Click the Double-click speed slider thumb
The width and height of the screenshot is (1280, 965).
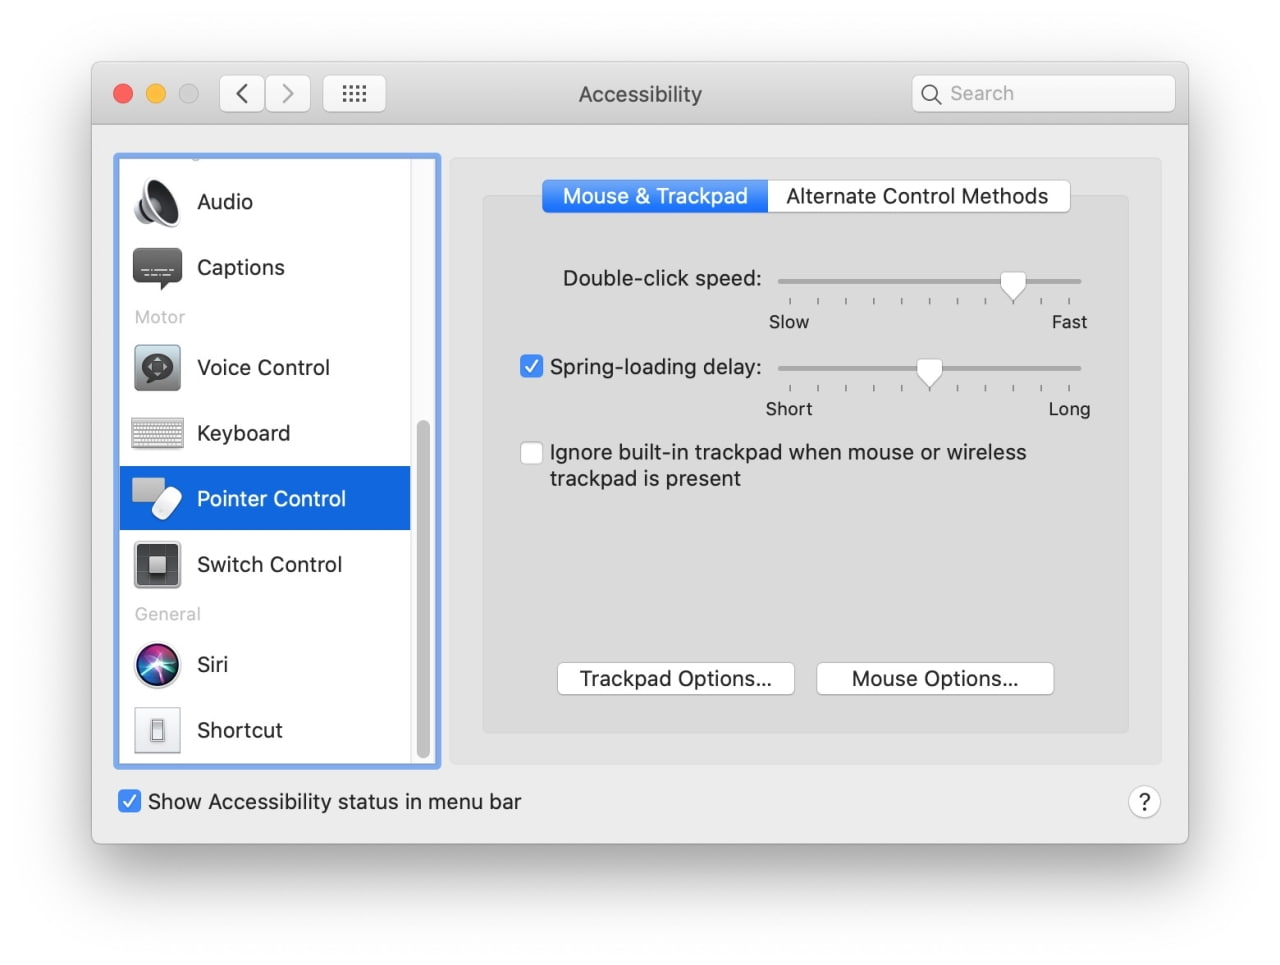pos(1013,284)
